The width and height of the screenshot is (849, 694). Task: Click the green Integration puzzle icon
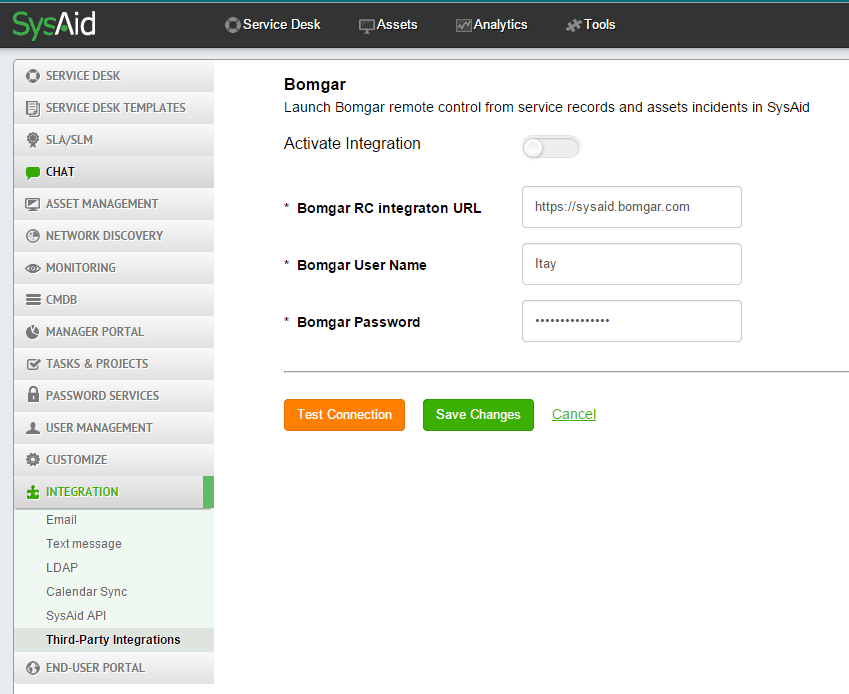click(x=33, y=492)
